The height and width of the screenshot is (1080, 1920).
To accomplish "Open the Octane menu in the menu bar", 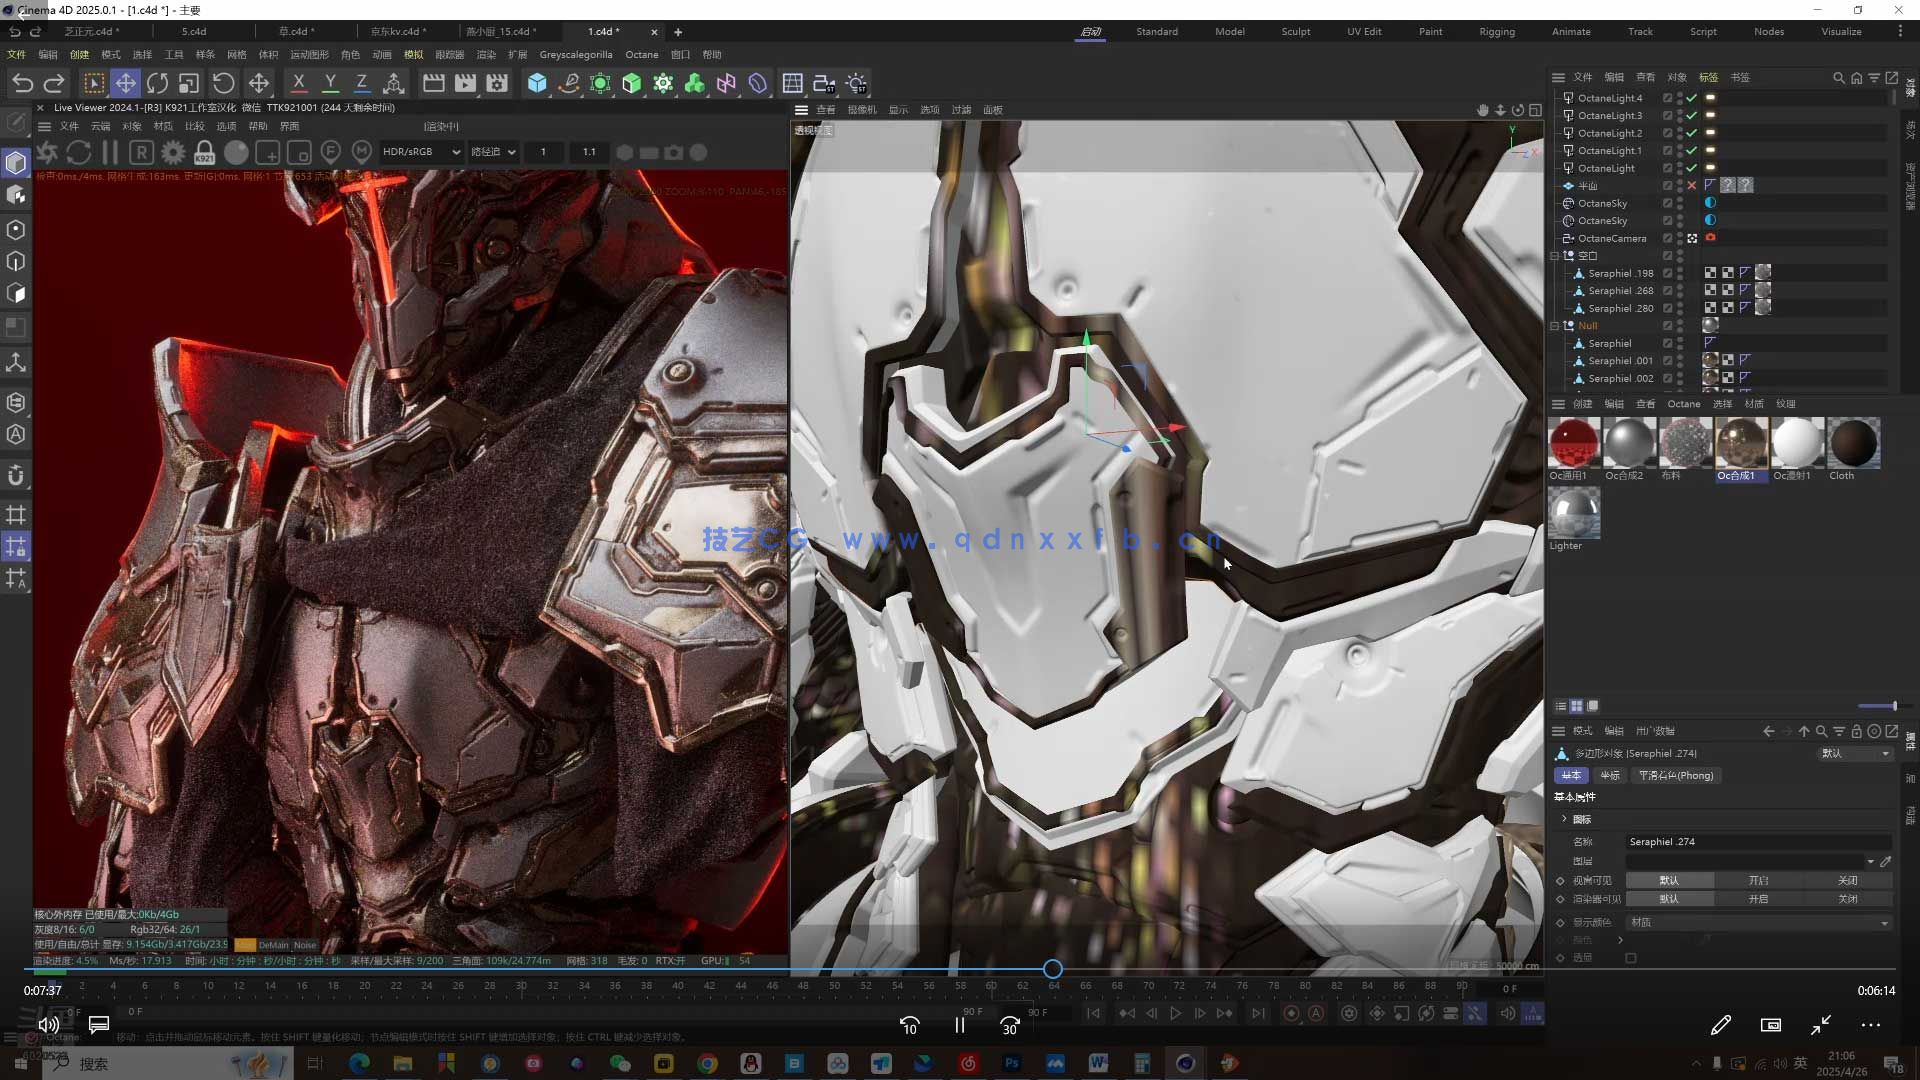I will click(642, 54).
